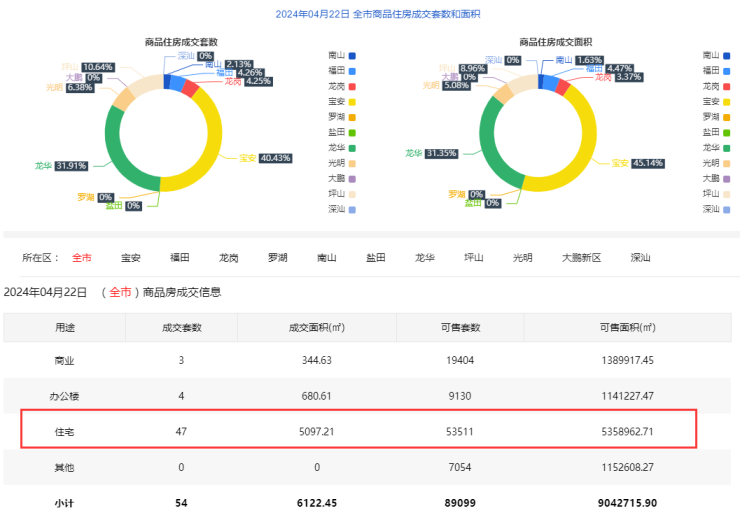Choose the 盐田 district tab
Image resolution: width=740 pixels, height=520 pixels.
(376, 257)
